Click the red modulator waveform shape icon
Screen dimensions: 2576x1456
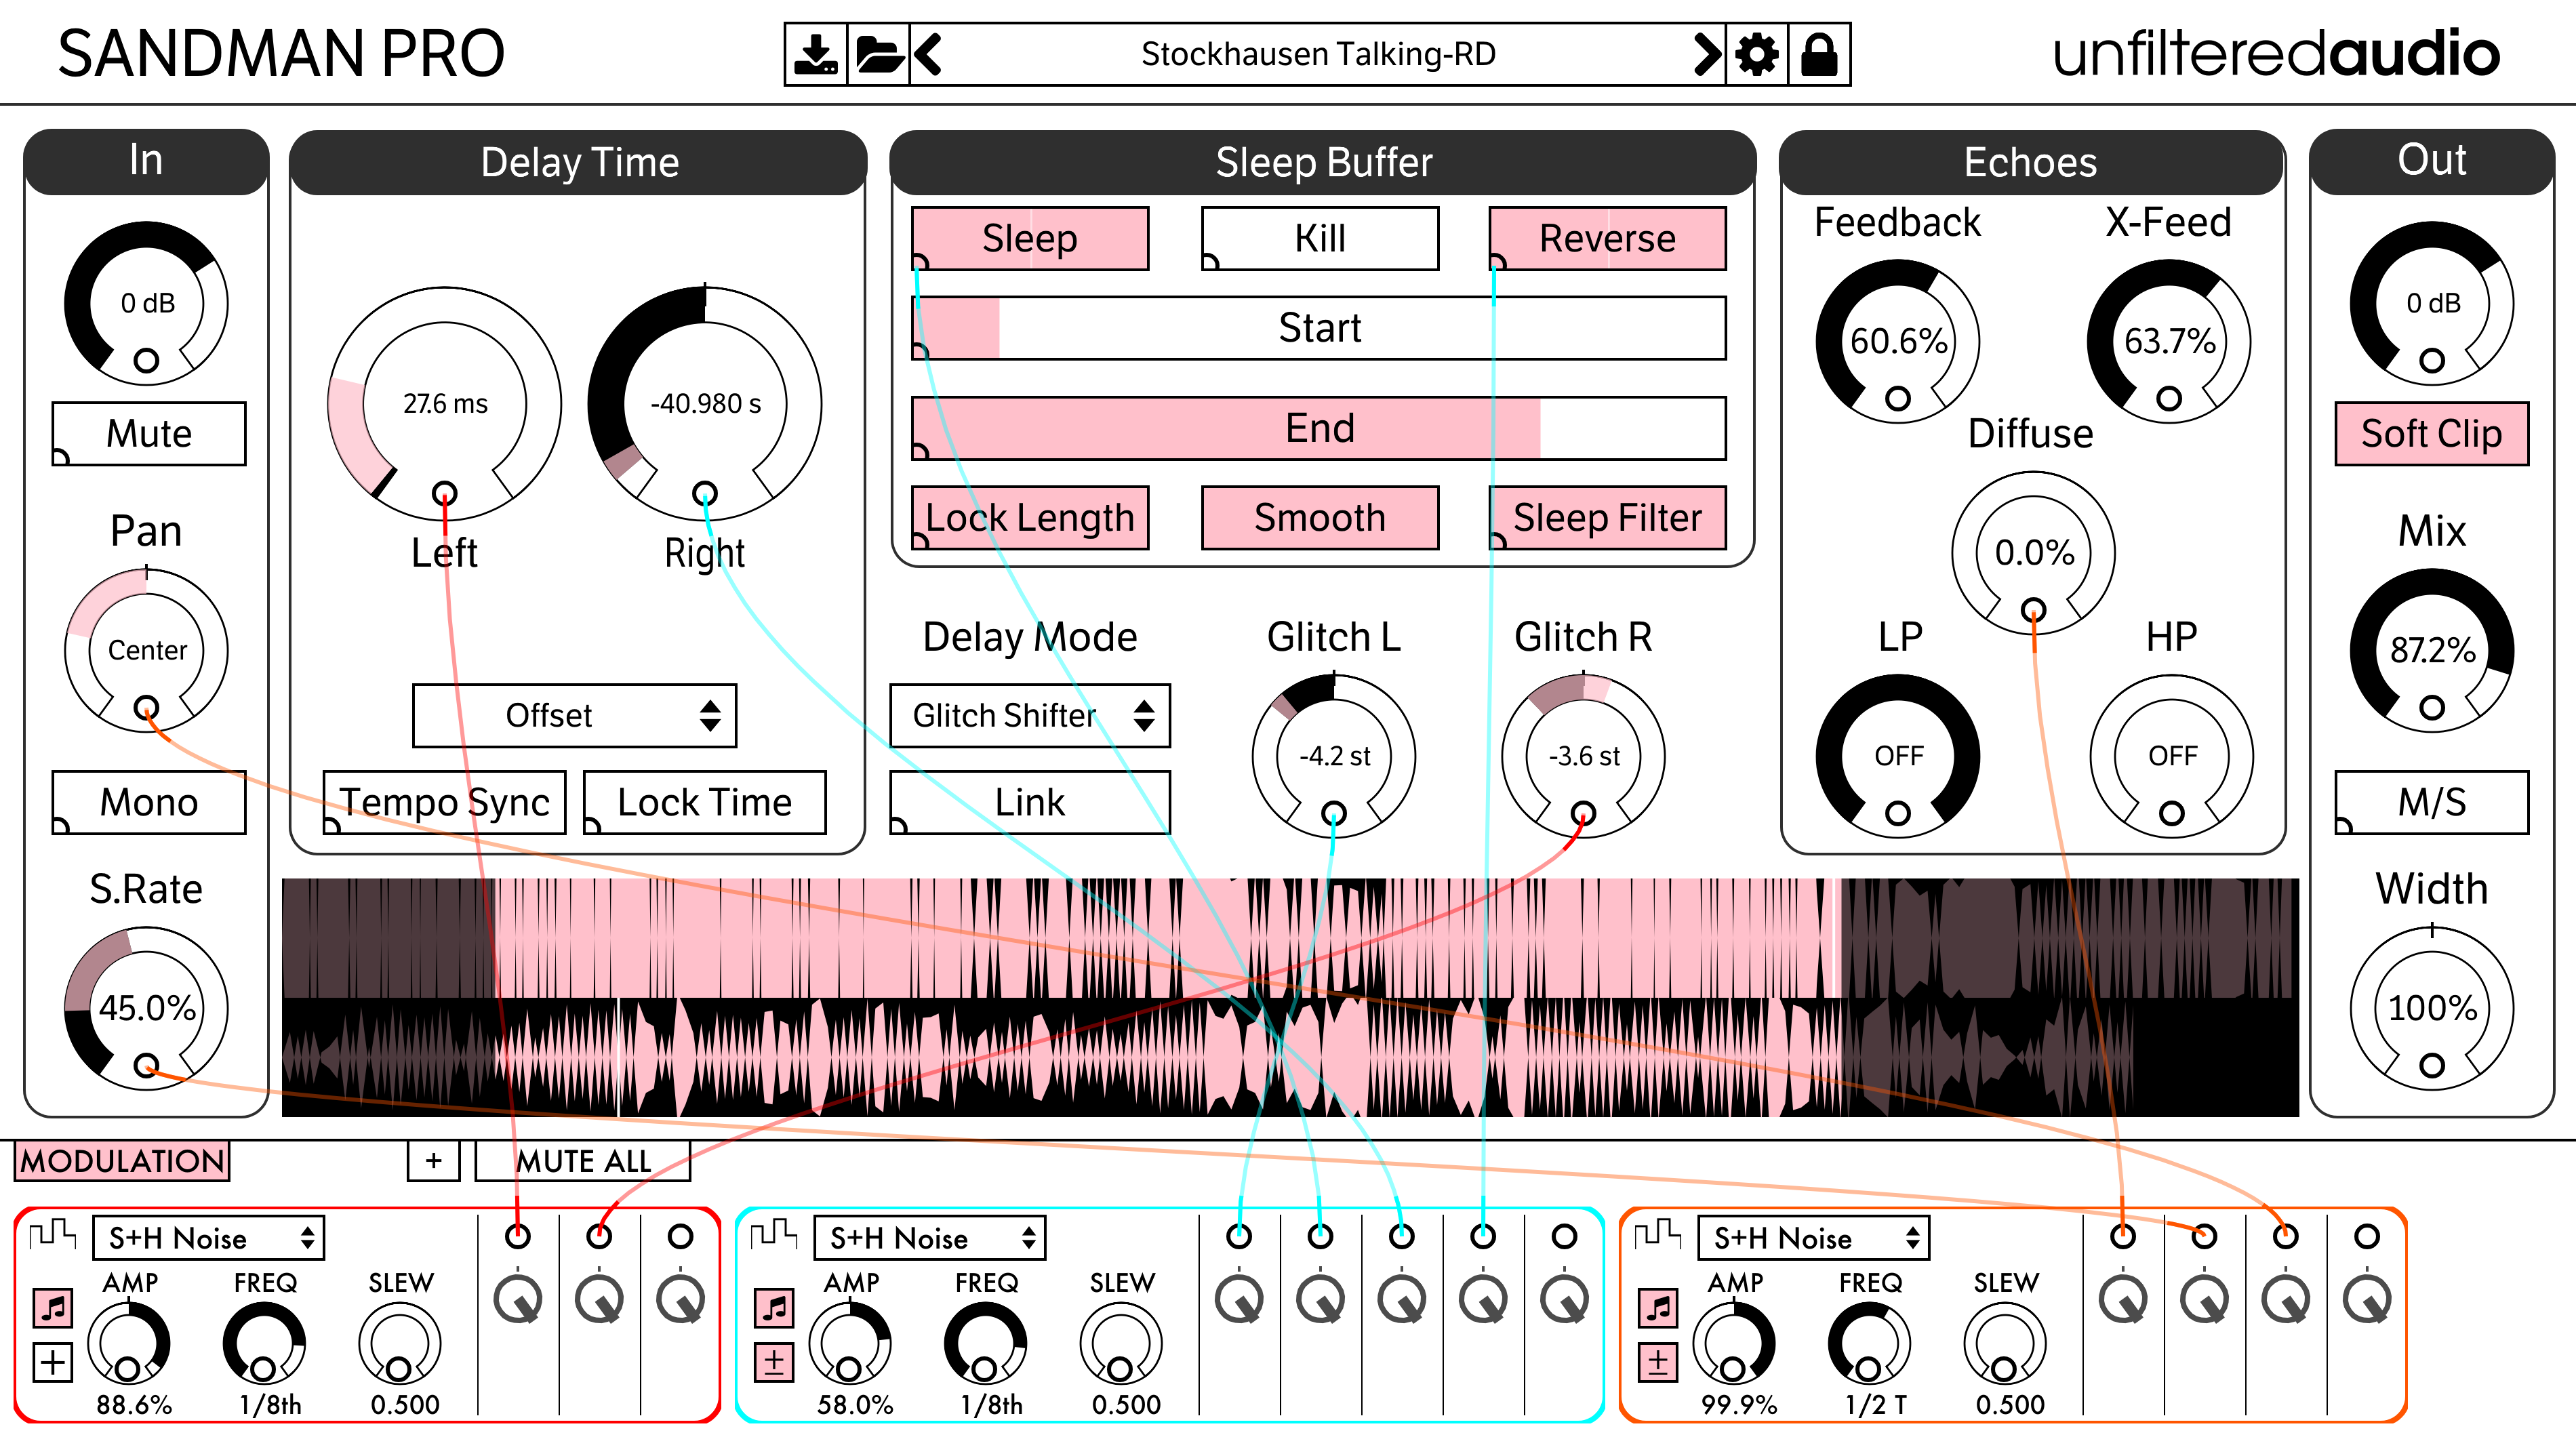[53, 1235]
